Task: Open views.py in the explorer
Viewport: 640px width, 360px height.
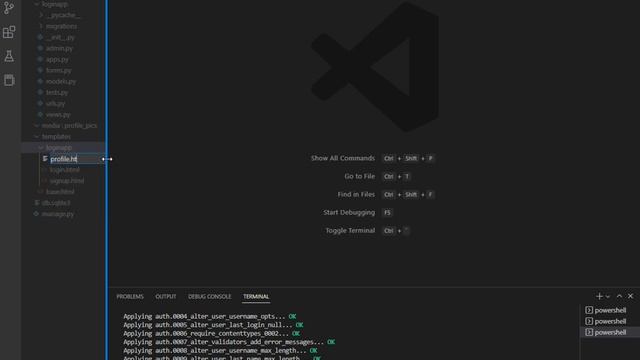Action: pos(58,115)
